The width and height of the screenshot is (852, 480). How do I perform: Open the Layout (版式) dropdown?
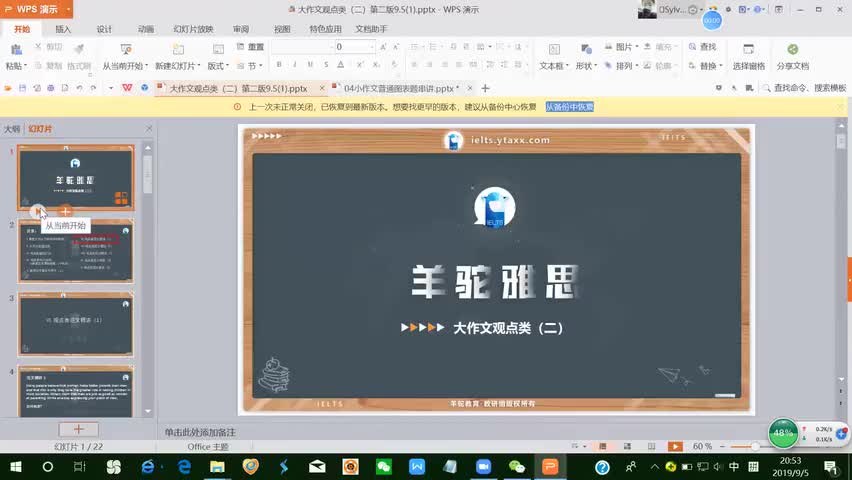(218, 66)
